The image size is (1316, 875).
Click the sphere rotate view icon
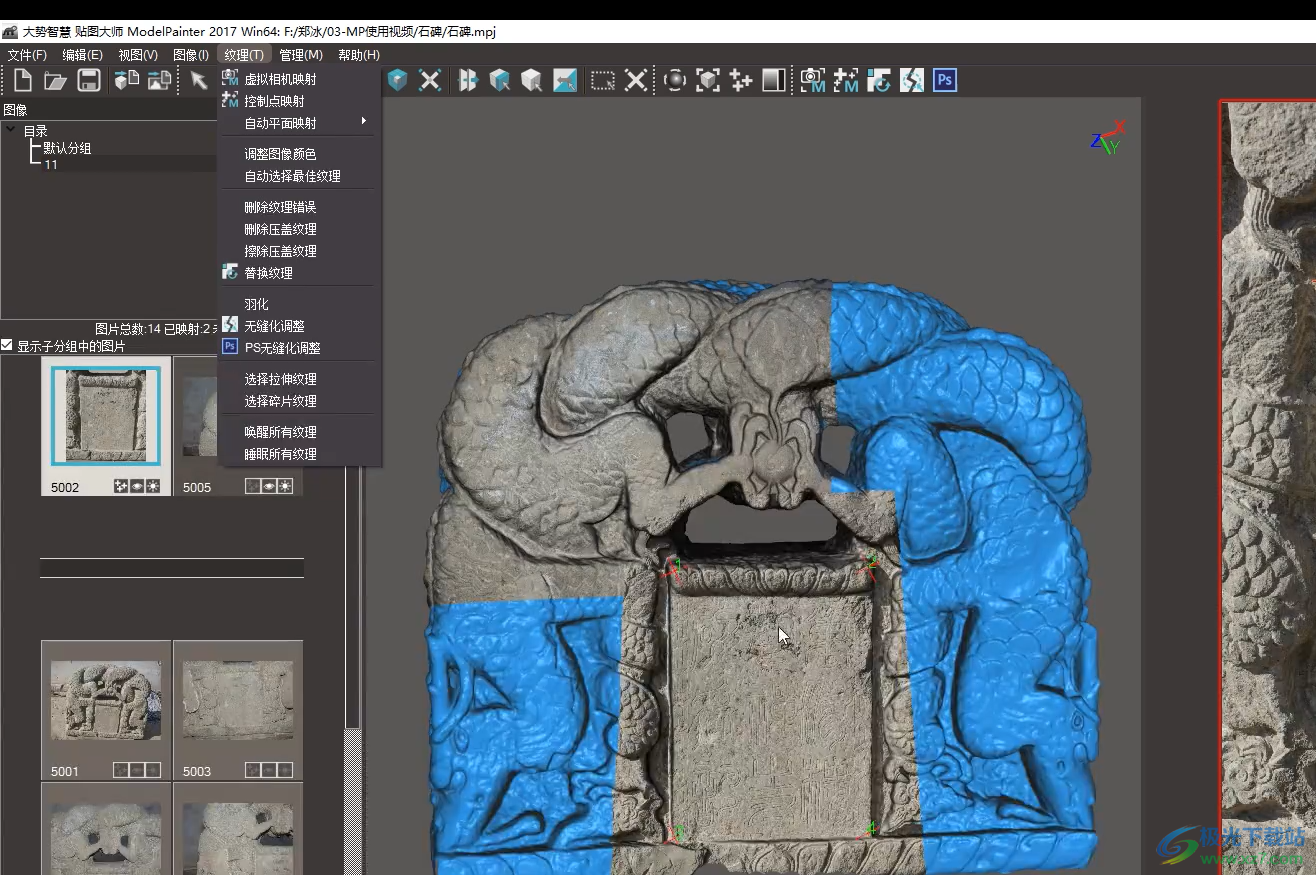coord(675,80)
